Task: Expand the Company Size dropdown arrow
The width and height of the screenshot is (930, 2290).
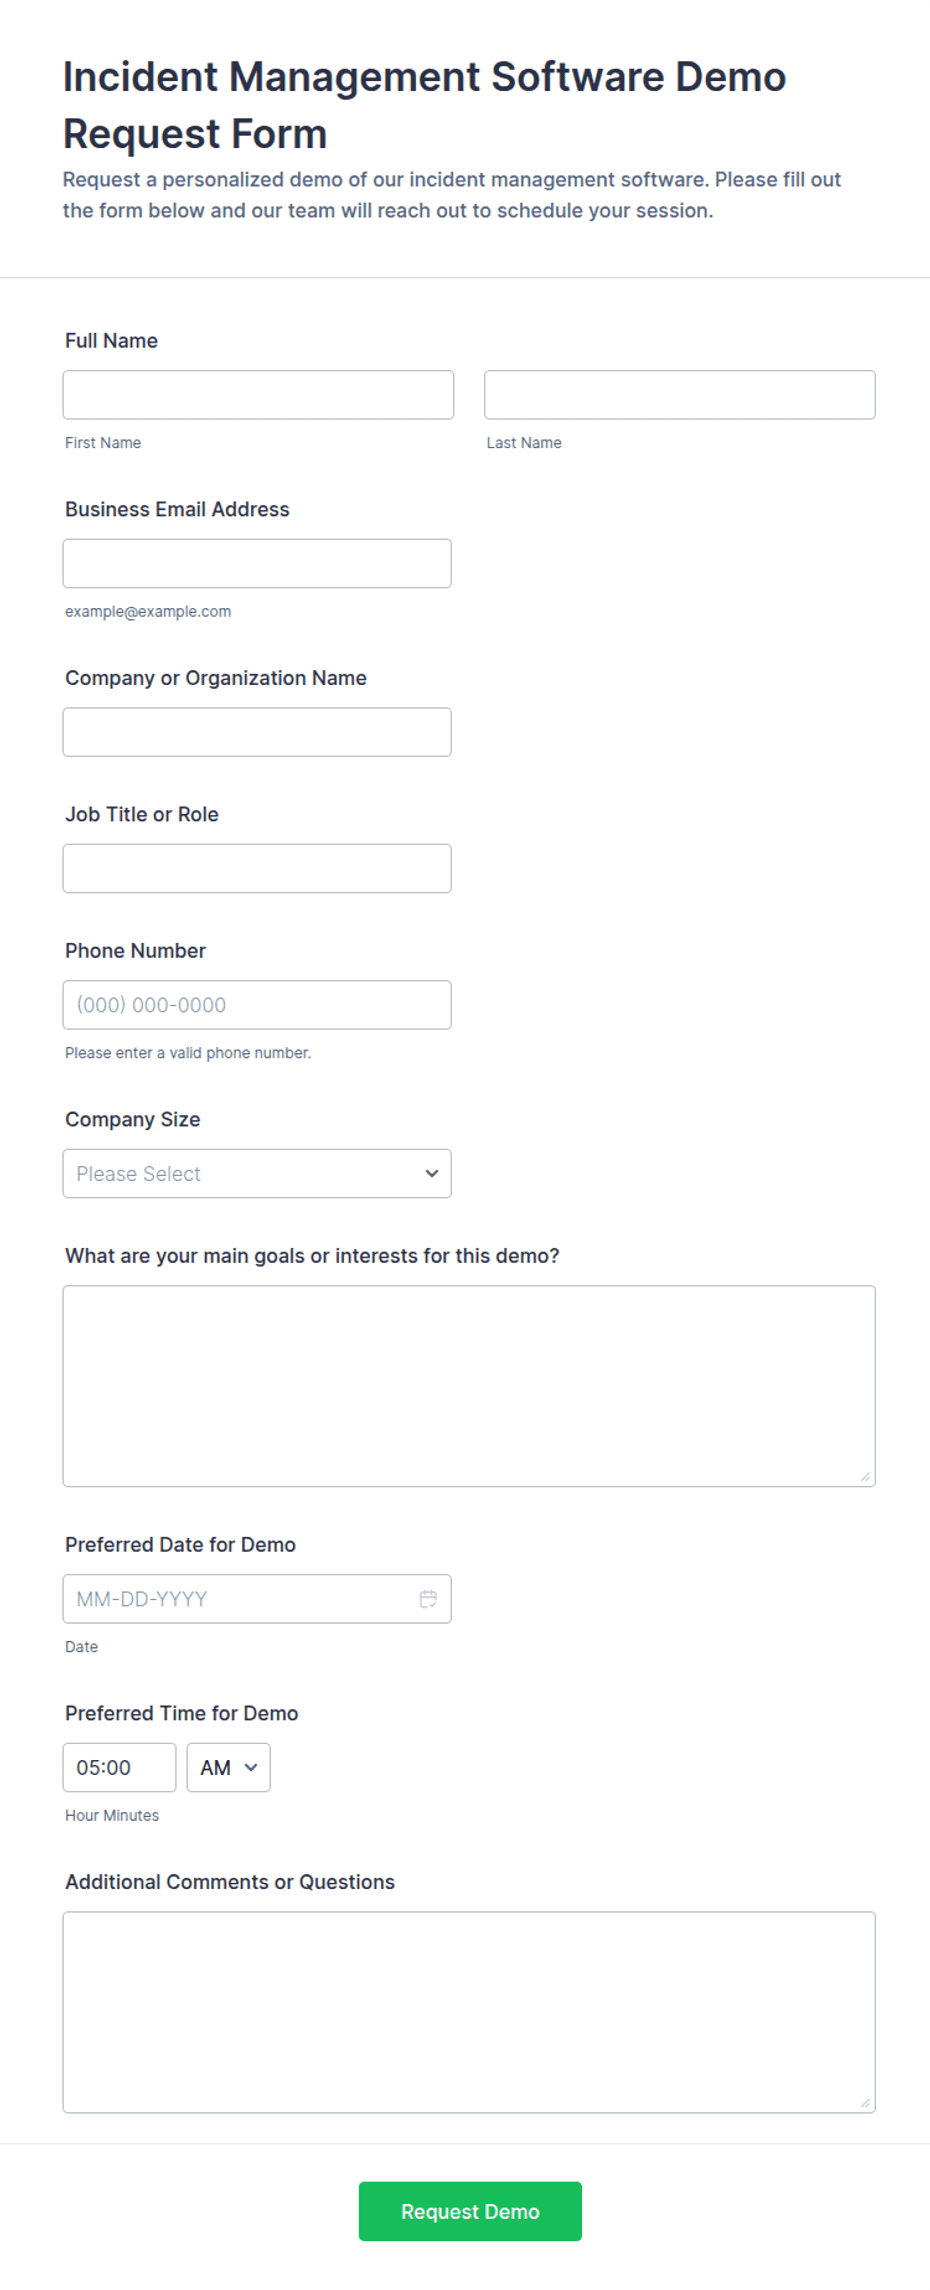Action: (x=432, y=1174)
